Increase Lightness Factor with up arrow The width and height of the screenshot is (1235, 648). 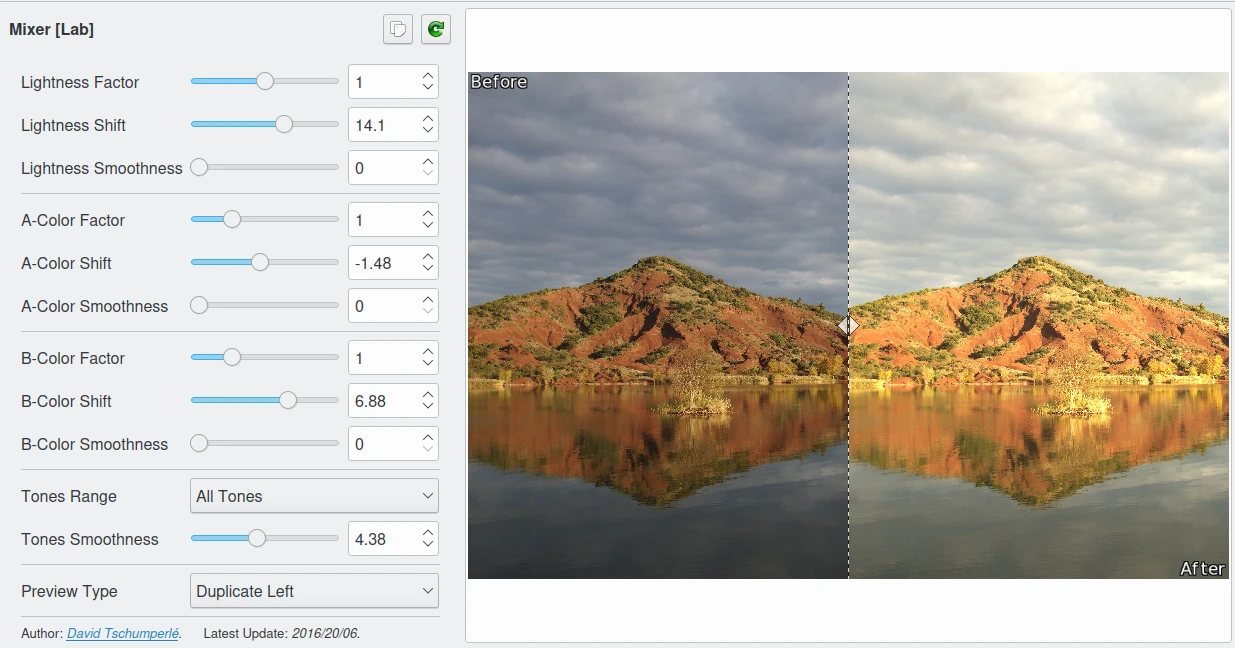(x=428, y=76)
